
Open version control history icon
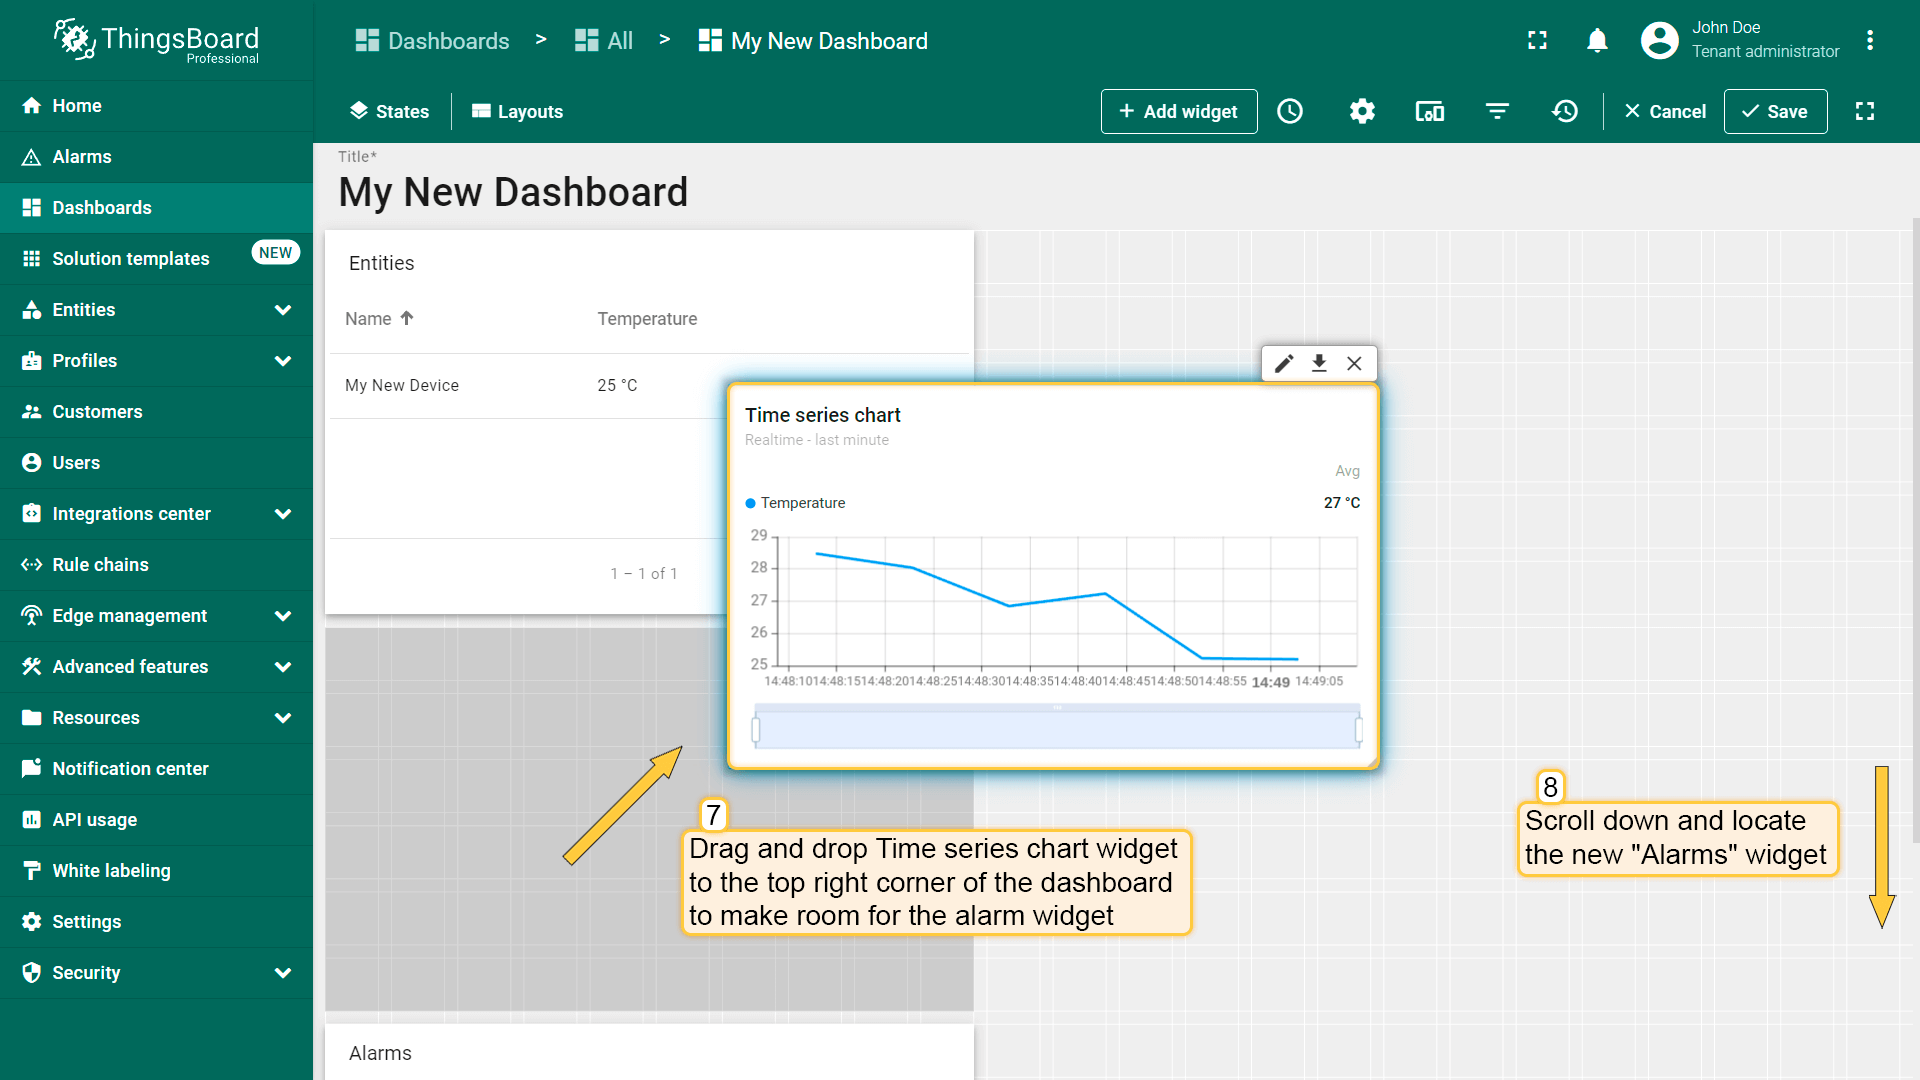click(1565, 111)
